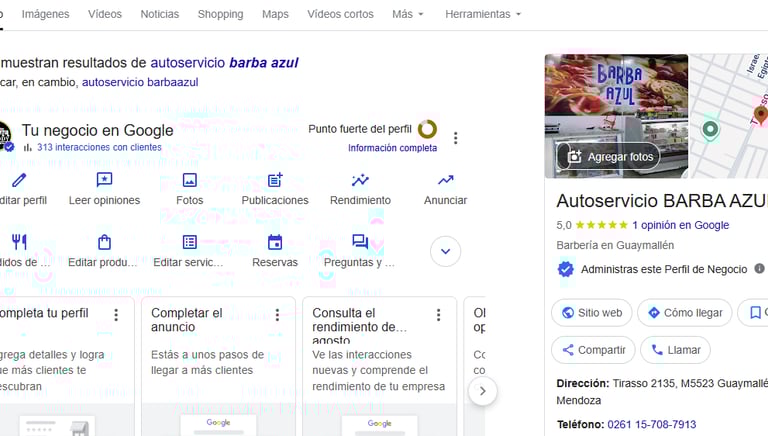
Task: Open the Rendimiento sparkline icon
Action: click(360, 180)
